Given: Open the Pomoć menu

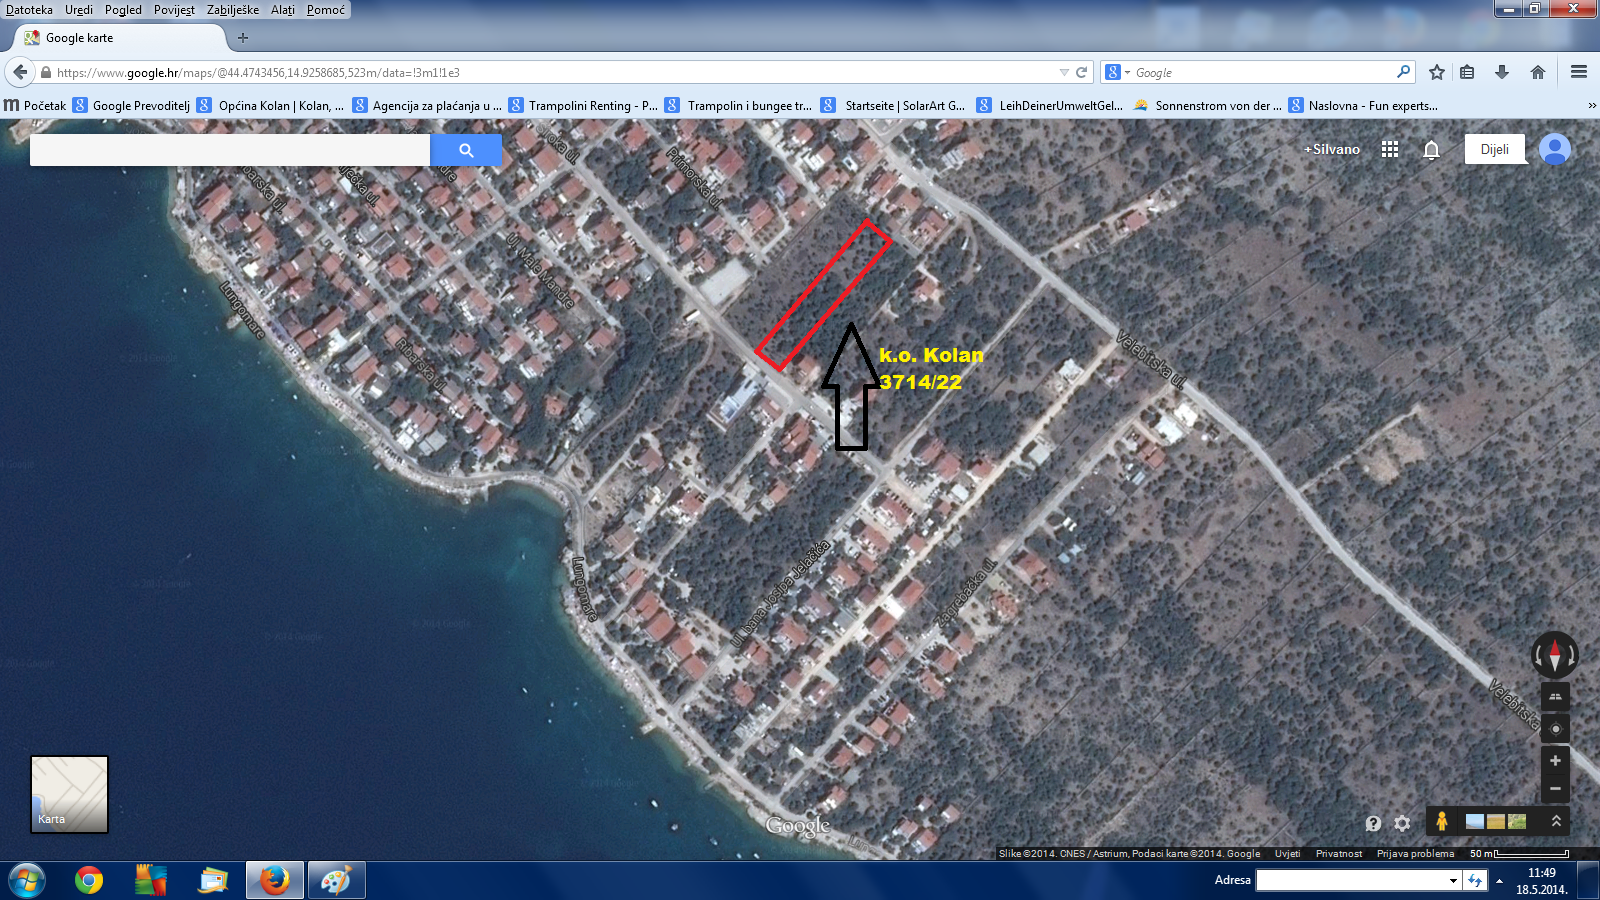Looking at the screenshot, I should coord(326,10).
